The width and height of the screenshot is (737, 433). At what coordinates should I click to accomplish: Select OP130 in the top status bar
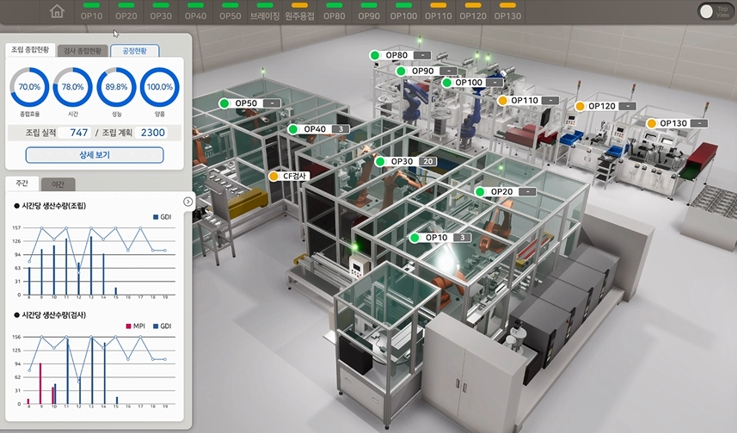pos(507,14)
